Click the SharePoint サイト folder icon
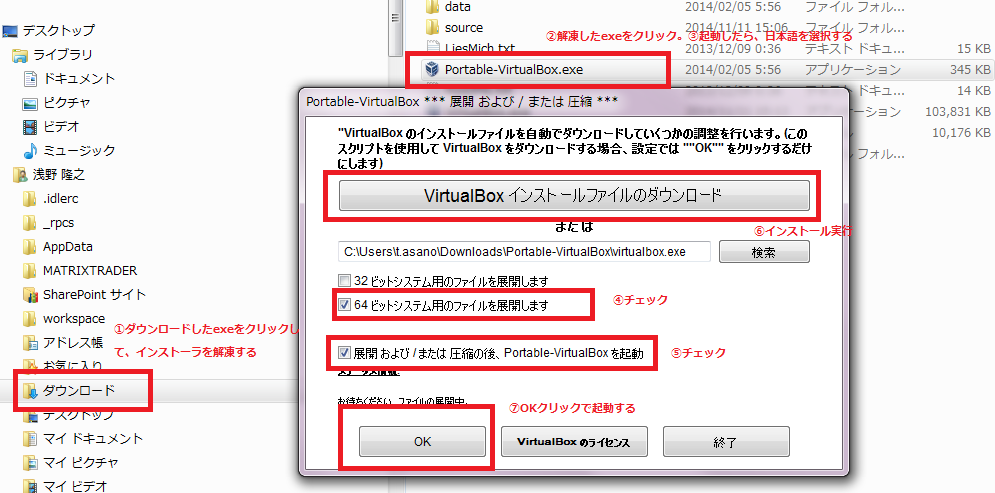The image size is (995, 493). tap(30, 295)
